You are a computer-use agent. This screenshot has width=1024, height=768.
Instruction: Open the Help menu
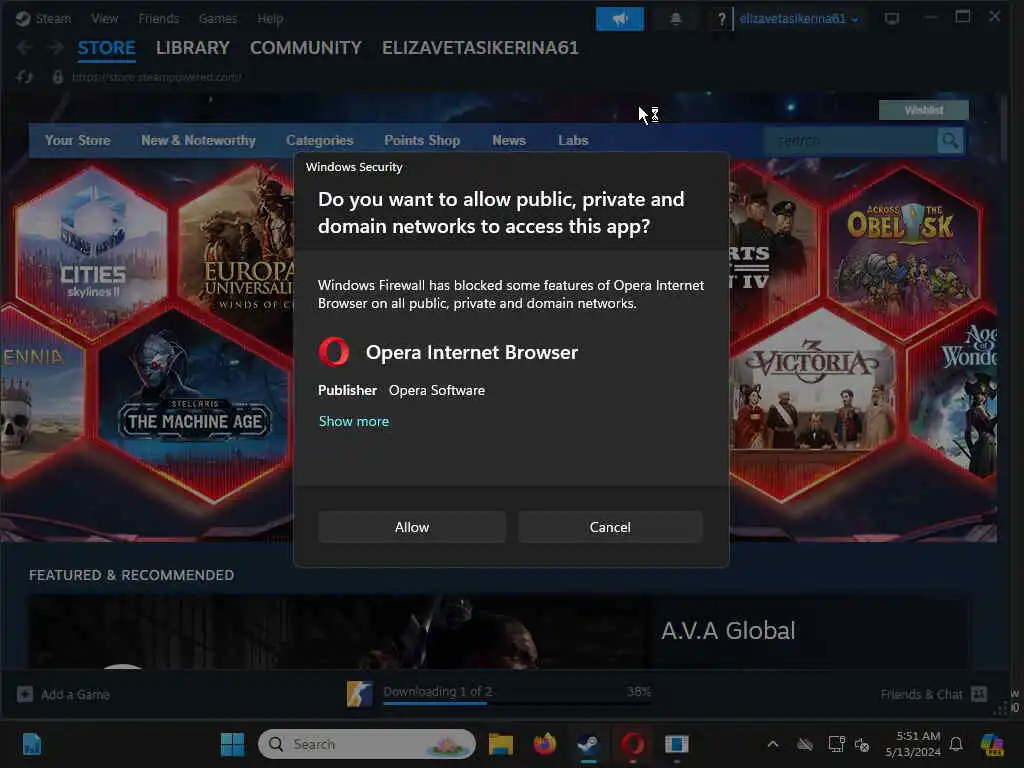coord(270,18)
